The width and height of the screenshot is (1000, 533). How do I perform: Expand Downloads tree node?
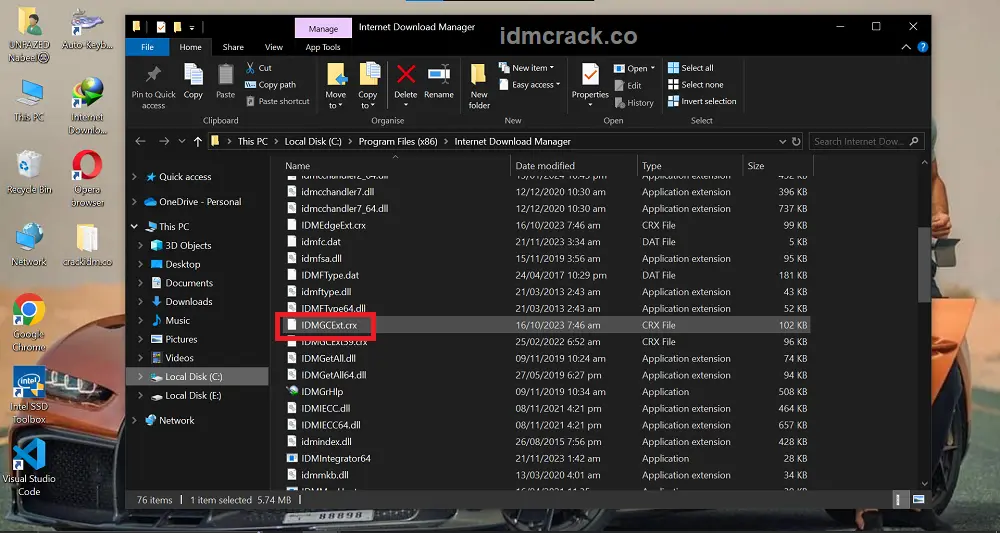coord(141,302)
